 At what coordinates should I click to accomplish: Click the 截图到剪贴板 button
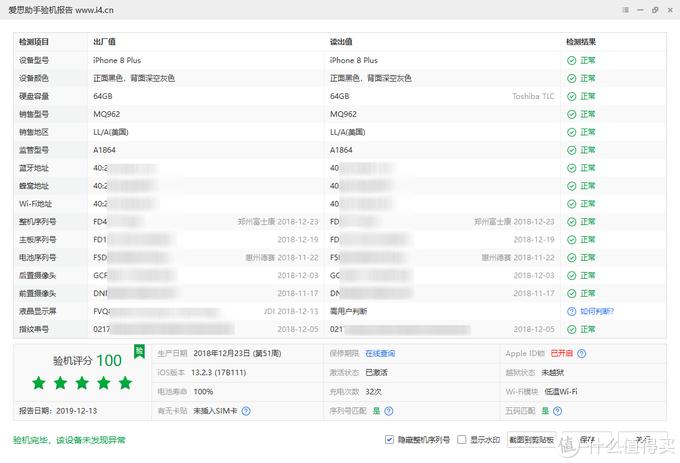click(x=532, y=440)
